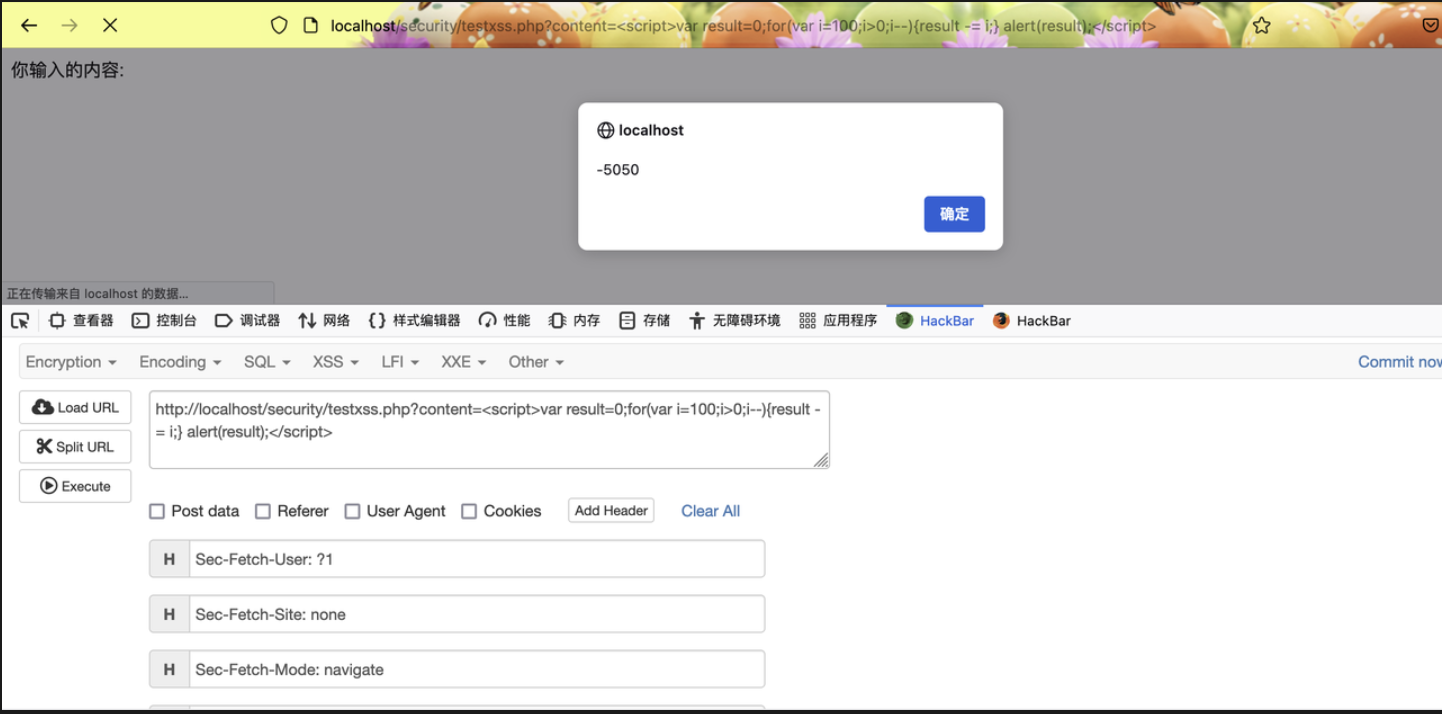Viewport: 1442px width, 714px height.
Task: Open the Console (控制台) devtools tab
Action: (164, 320)
